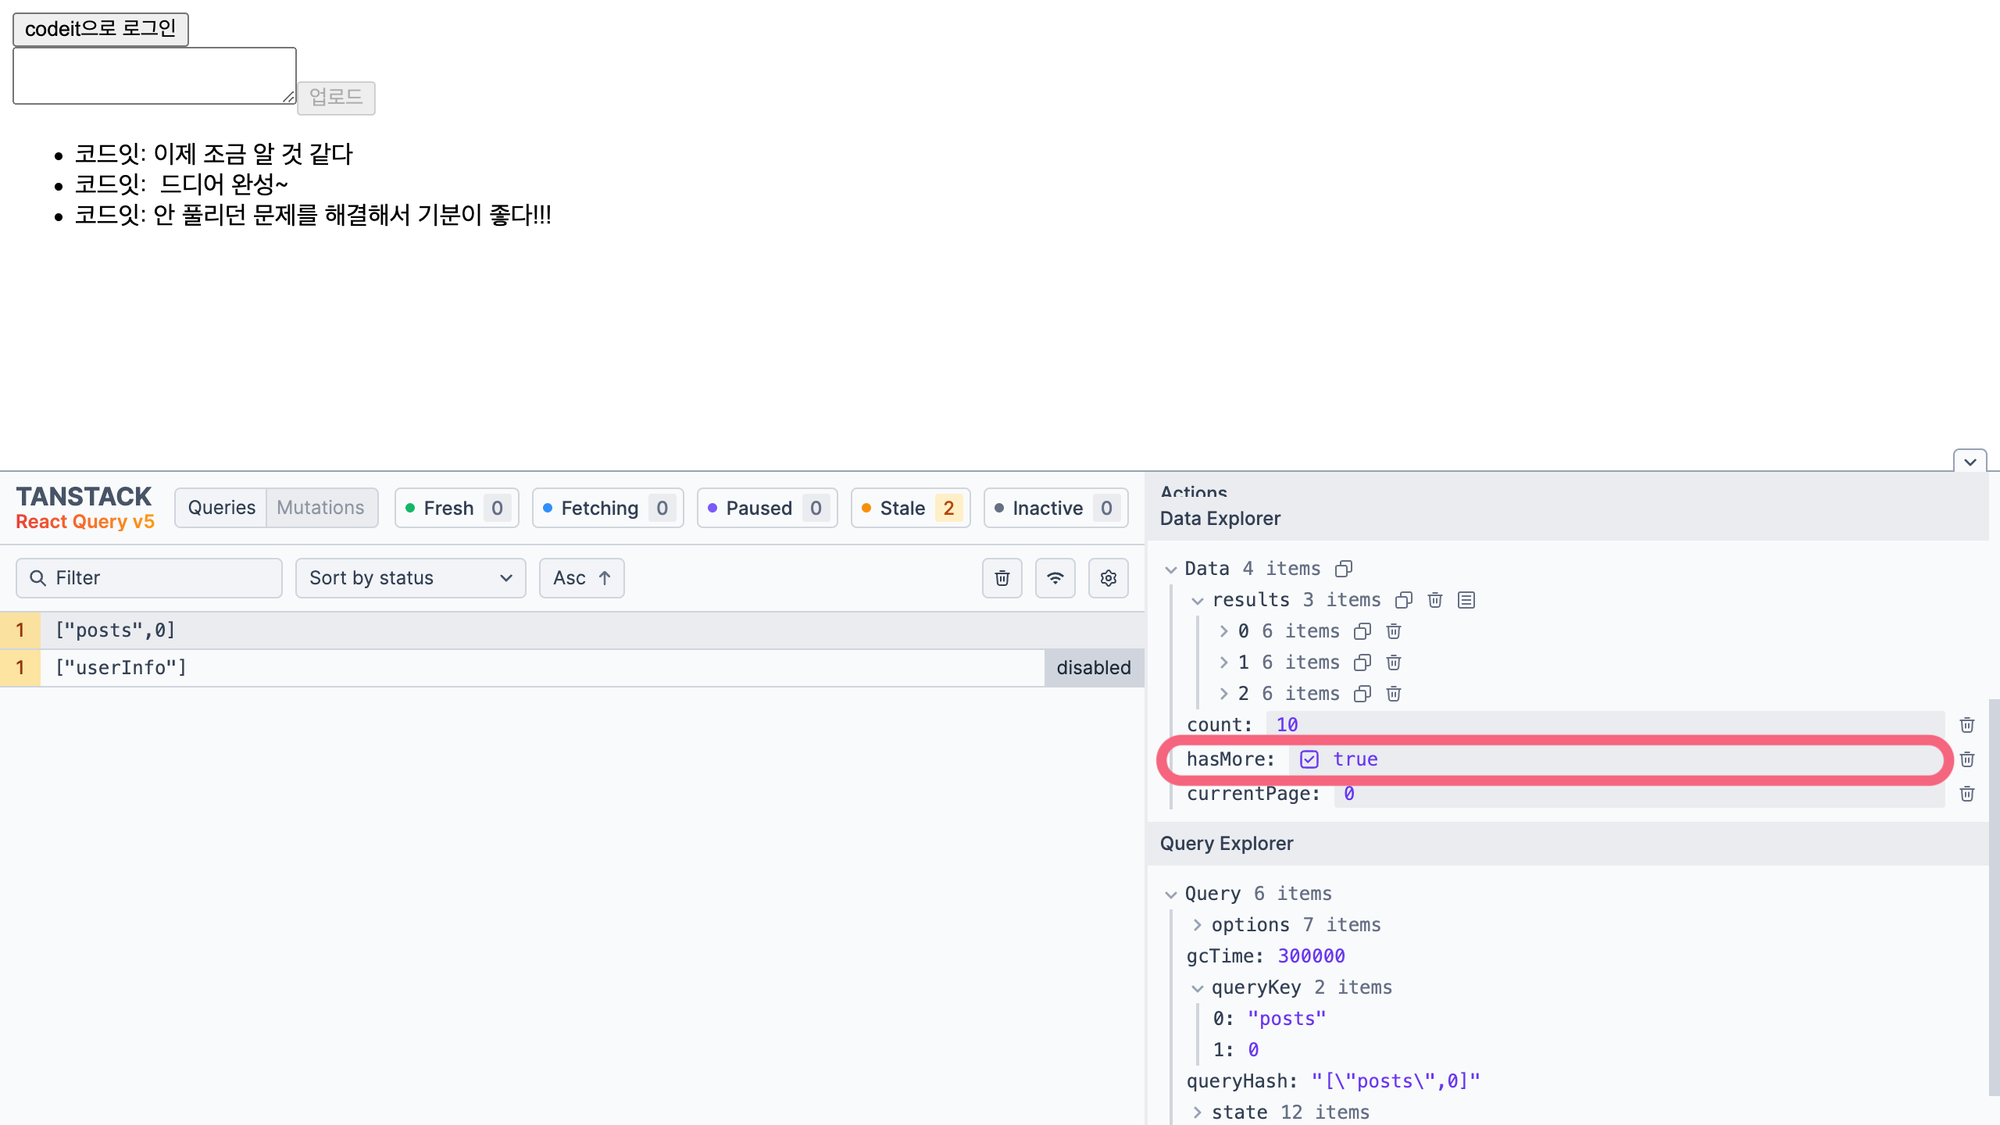Collapse the queryKey node
The height and width of the screenshot is (1125, 2000).
tap(1197, 988)
